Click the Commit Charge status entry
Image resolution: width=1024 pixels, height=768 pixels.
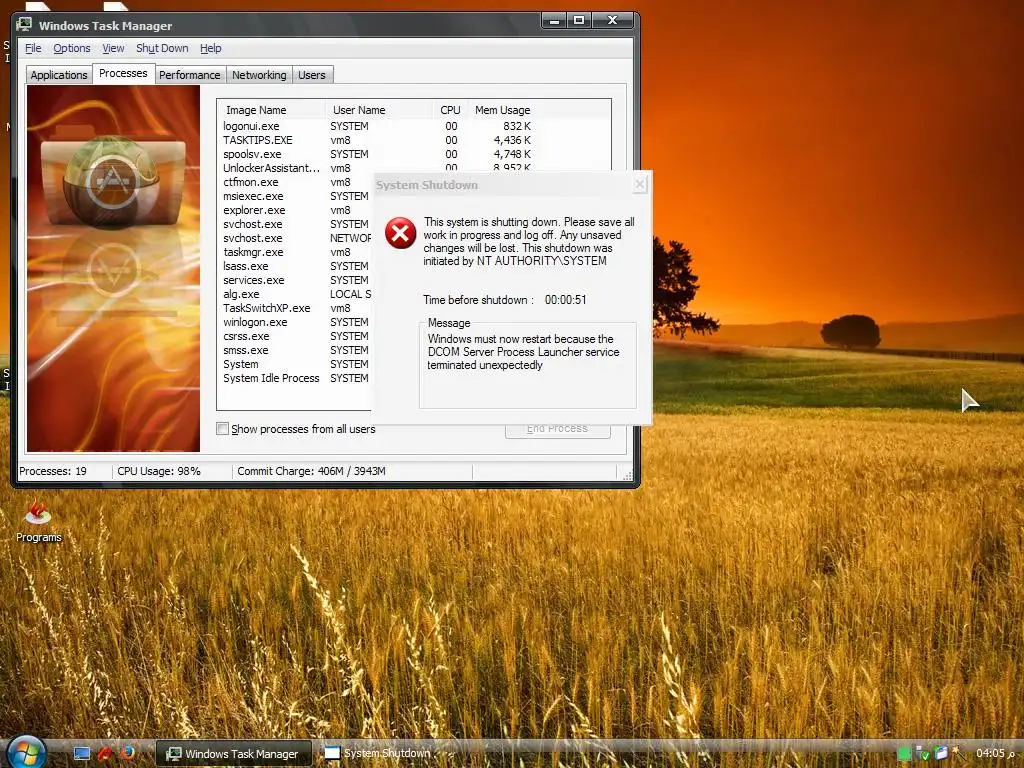pyautogui.click(x=312, y=471)
